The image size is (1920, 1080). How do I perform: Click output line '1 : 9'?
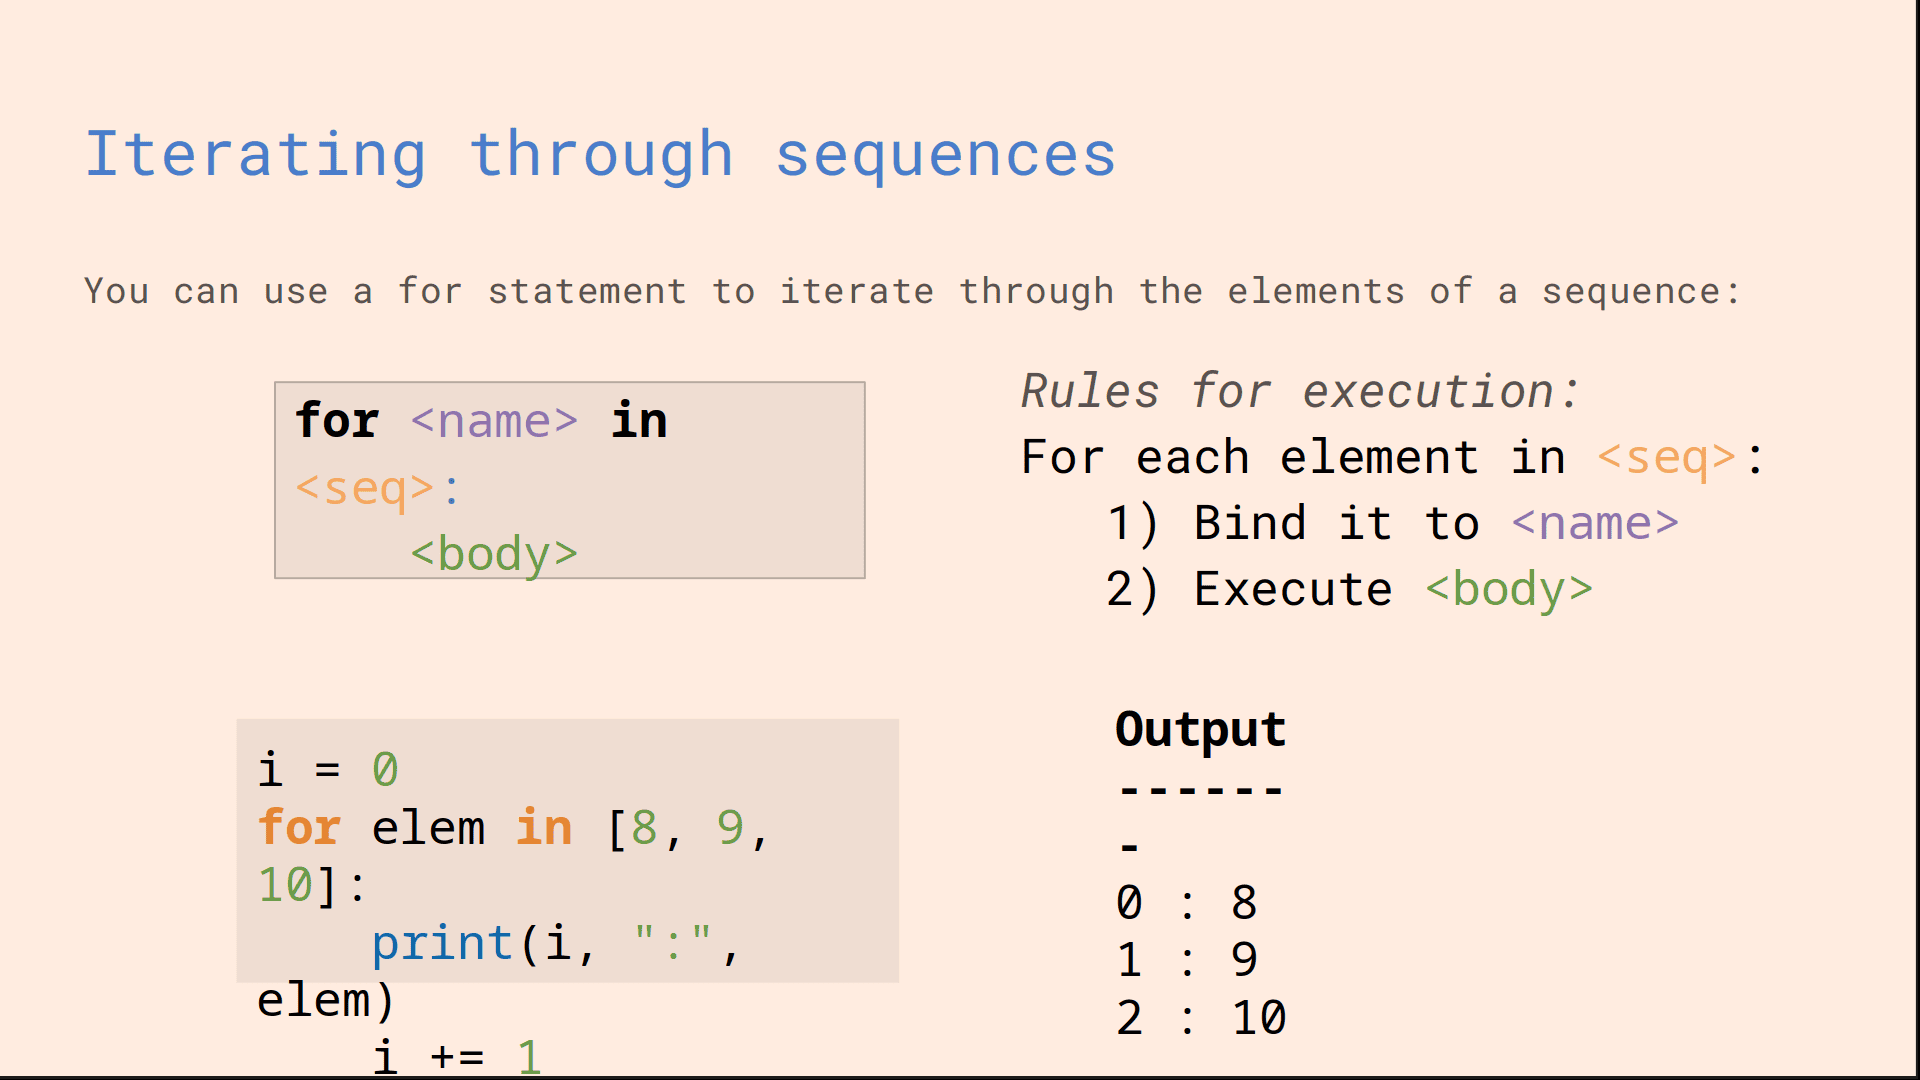(x=1187, y=960)
